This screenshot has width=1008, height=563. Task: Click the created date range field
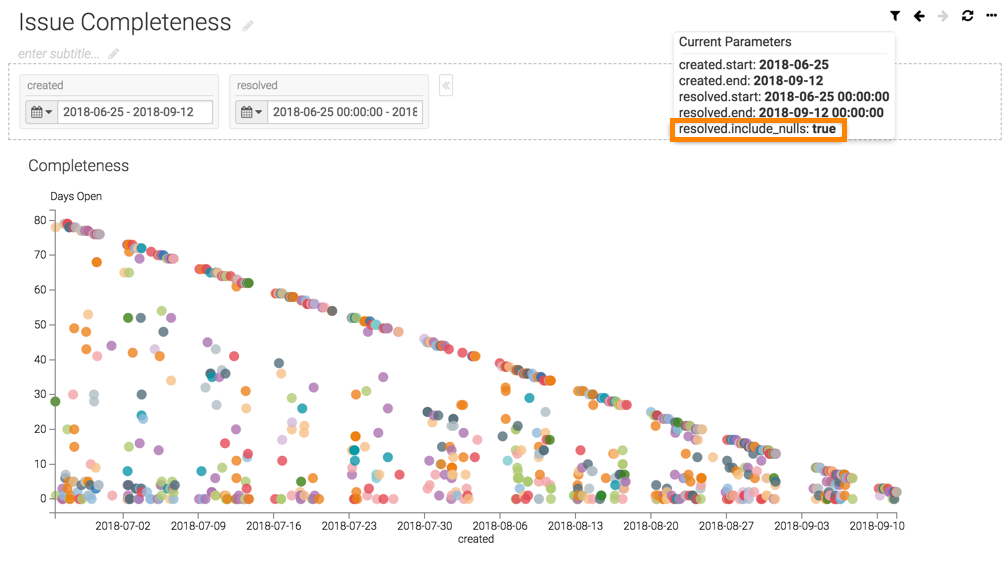tap(135, 112)
